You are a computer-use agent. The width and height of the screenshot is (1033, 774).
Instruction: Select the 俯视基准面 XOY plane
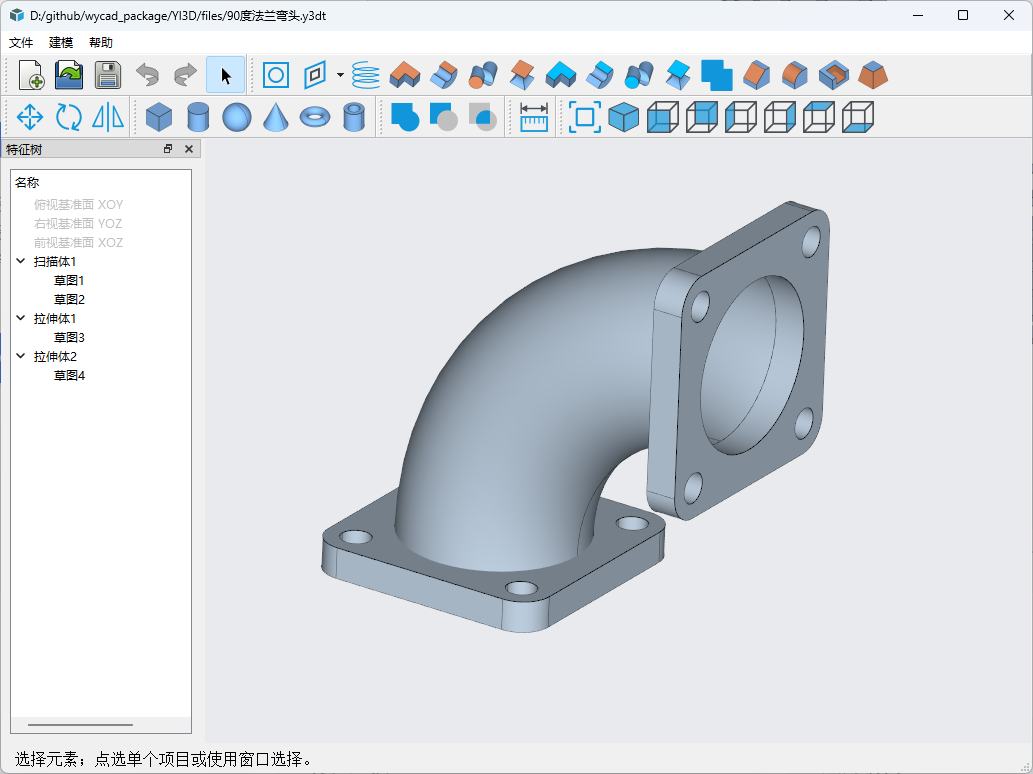click(78, 205)
